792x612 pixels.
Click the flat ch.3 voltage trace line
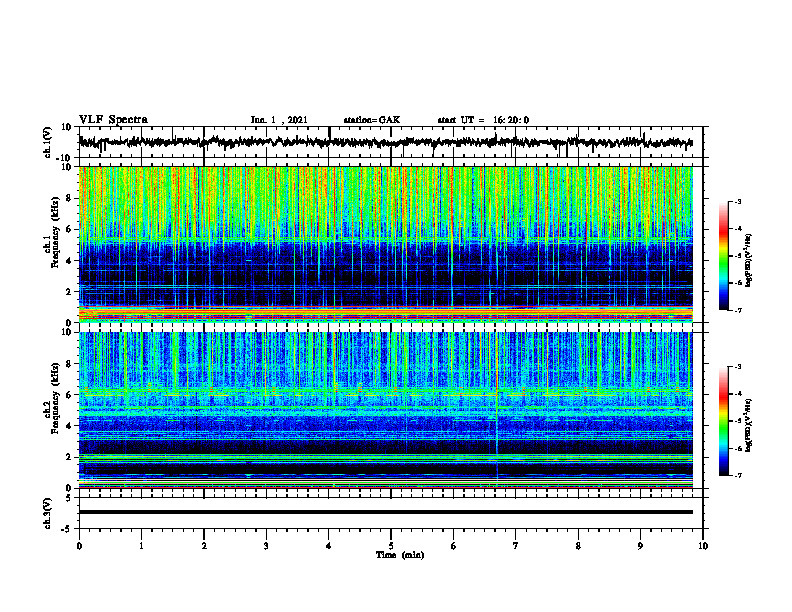[385, 512]
